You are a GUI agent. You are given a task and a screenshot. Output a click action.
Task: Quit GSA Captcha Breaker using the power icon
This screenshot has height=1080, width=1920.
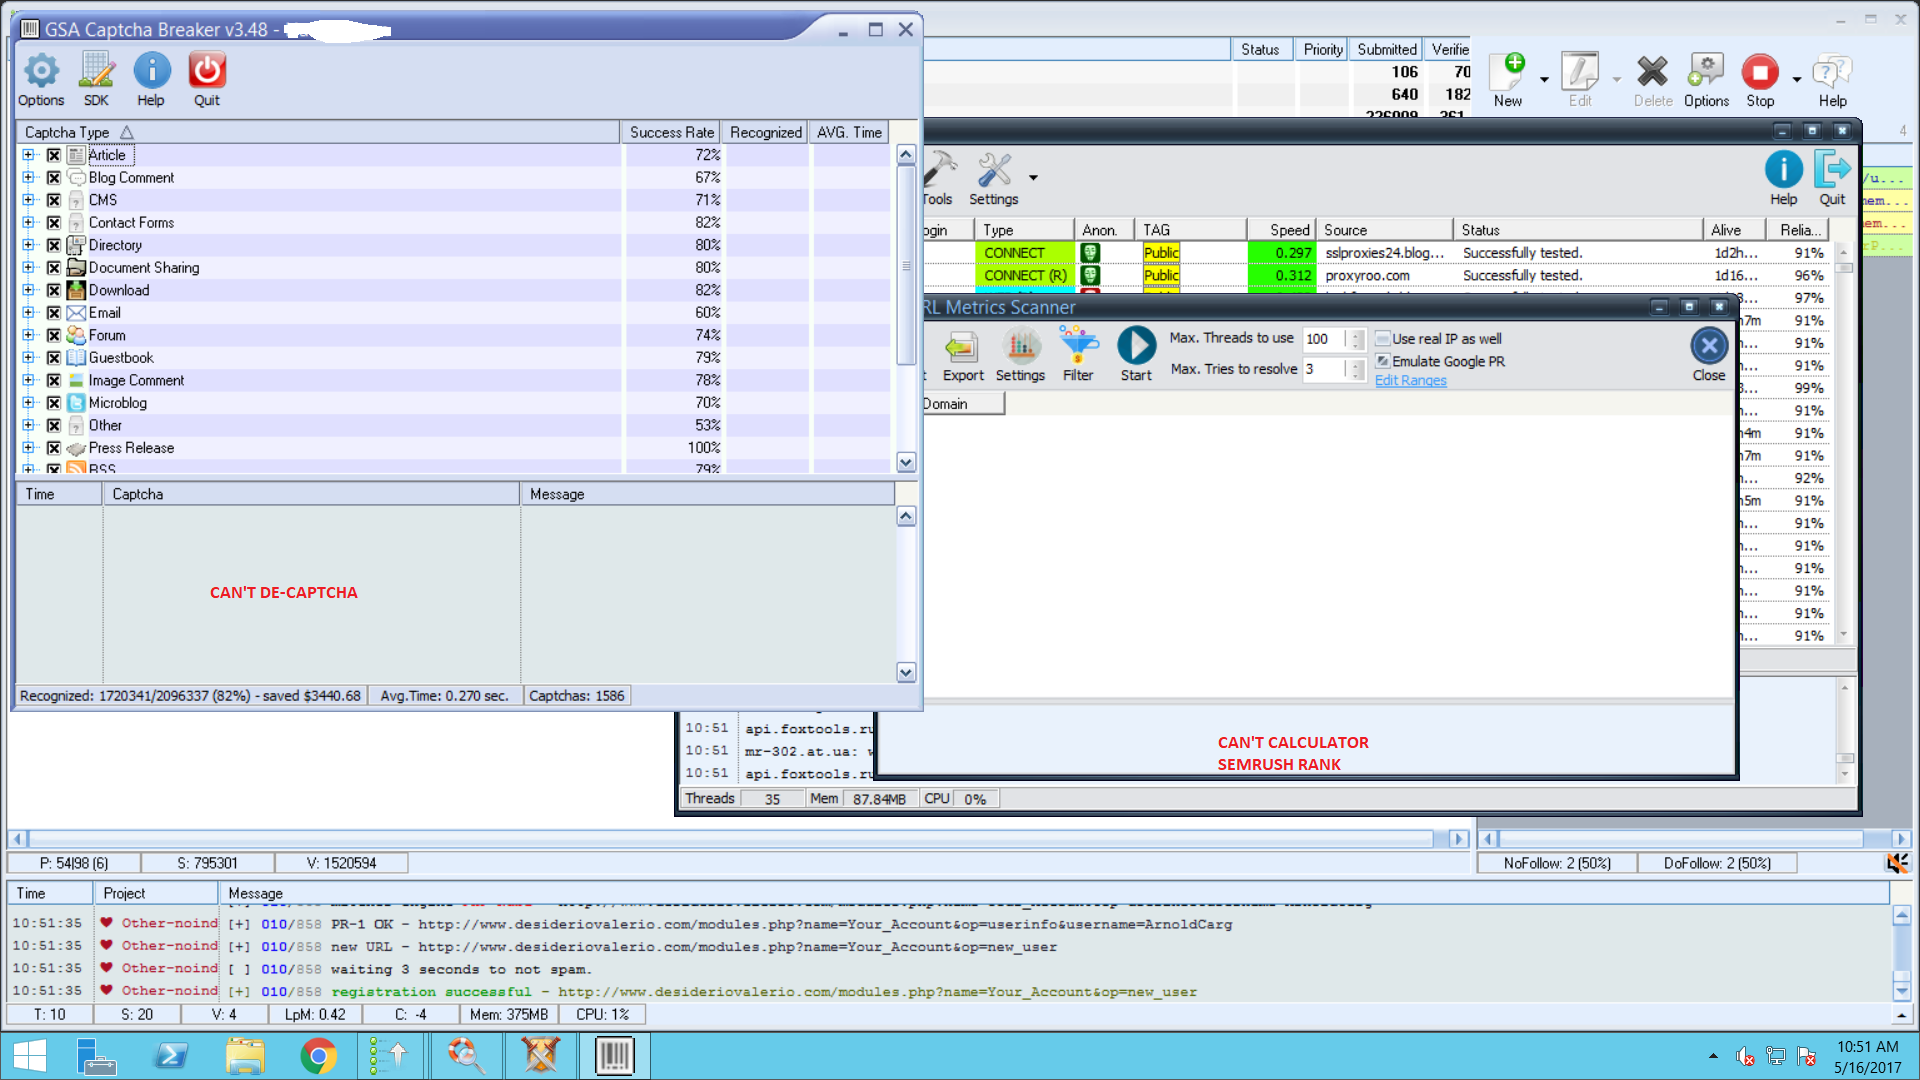(x=207, y=80)
